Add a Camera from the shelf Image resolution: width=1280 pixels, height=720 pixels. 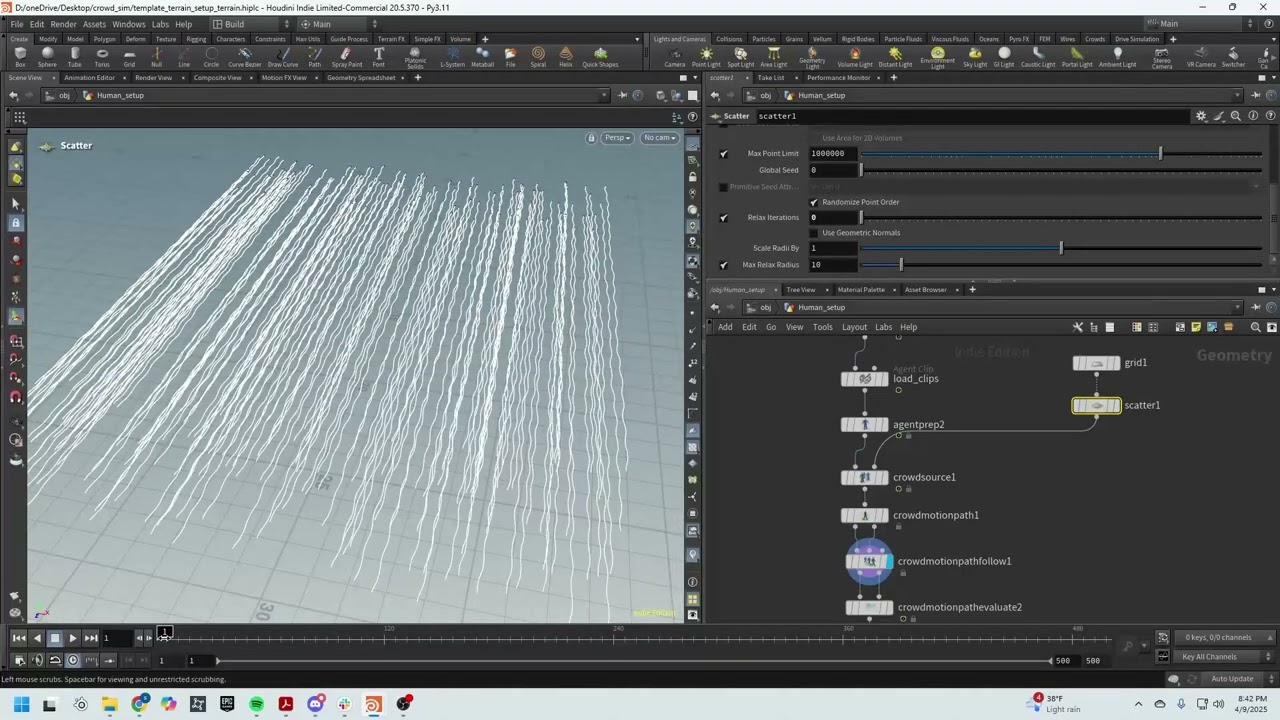click(x=675, y=57)
